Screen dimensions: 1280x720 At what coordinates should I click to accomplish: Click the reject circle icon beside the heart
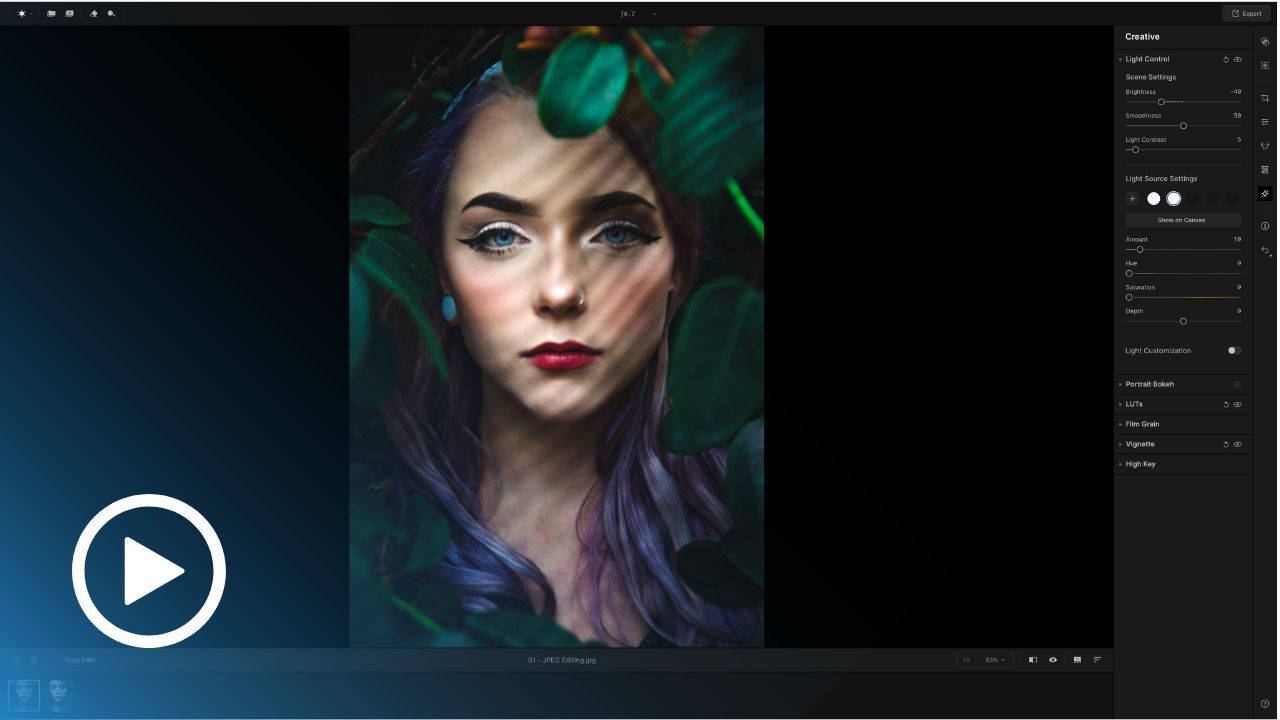[34, 660]
